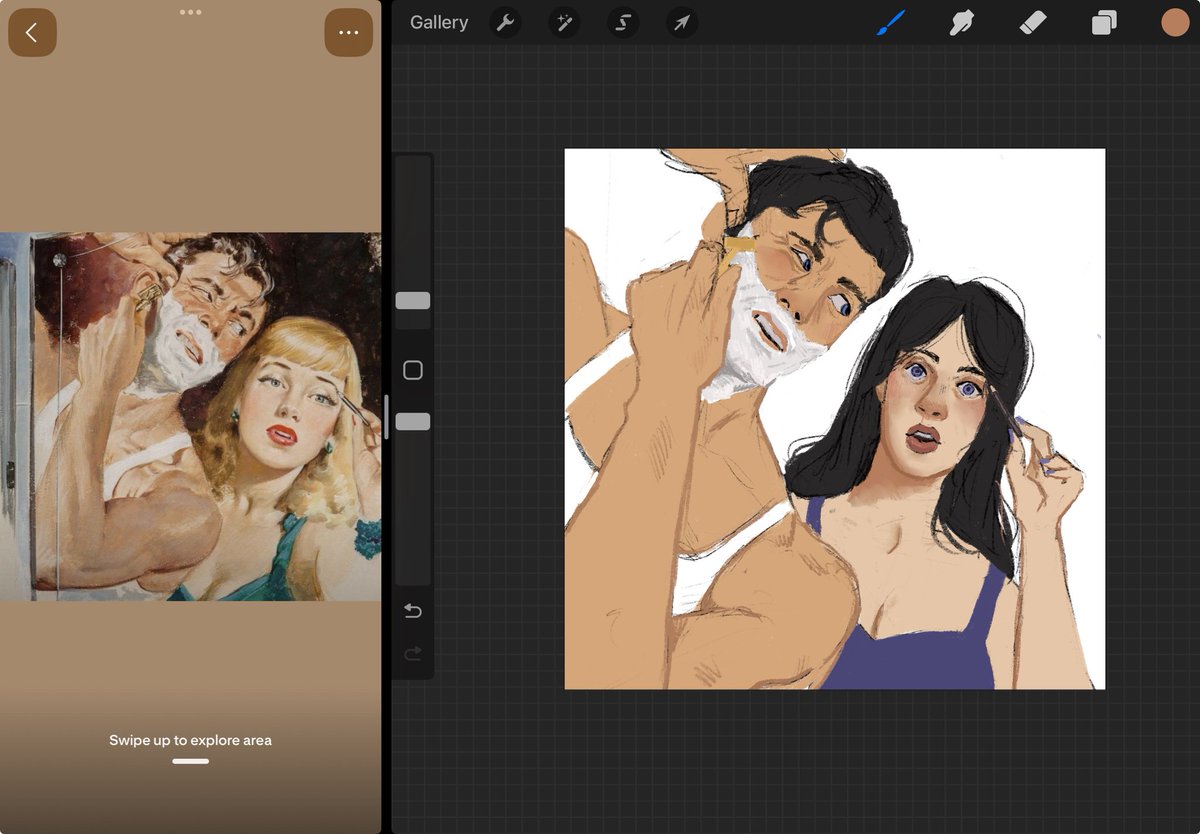The image size is (1200, 834).
Task: Select the Brush tool
Action: pyautogui.click(x=890, y=23)
